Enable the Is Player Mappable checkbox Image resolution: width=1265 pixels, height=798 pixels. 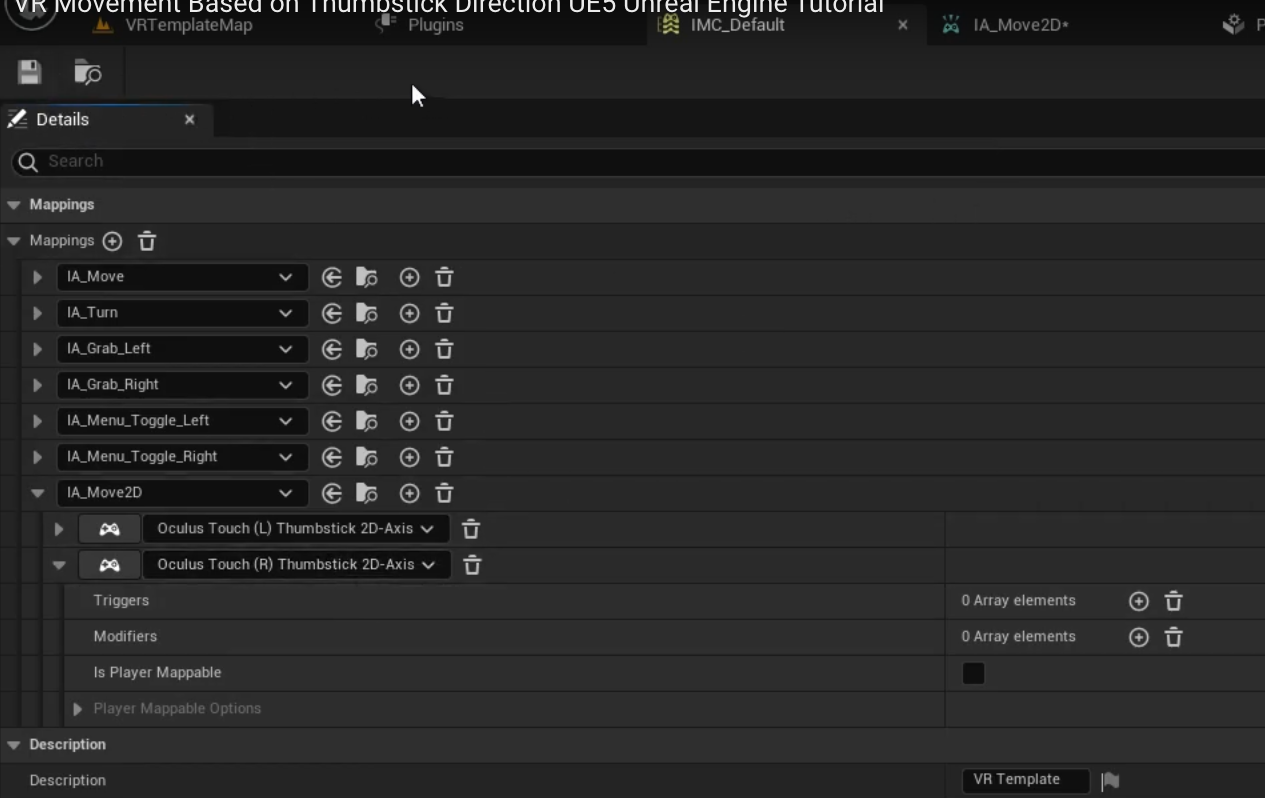973,673
